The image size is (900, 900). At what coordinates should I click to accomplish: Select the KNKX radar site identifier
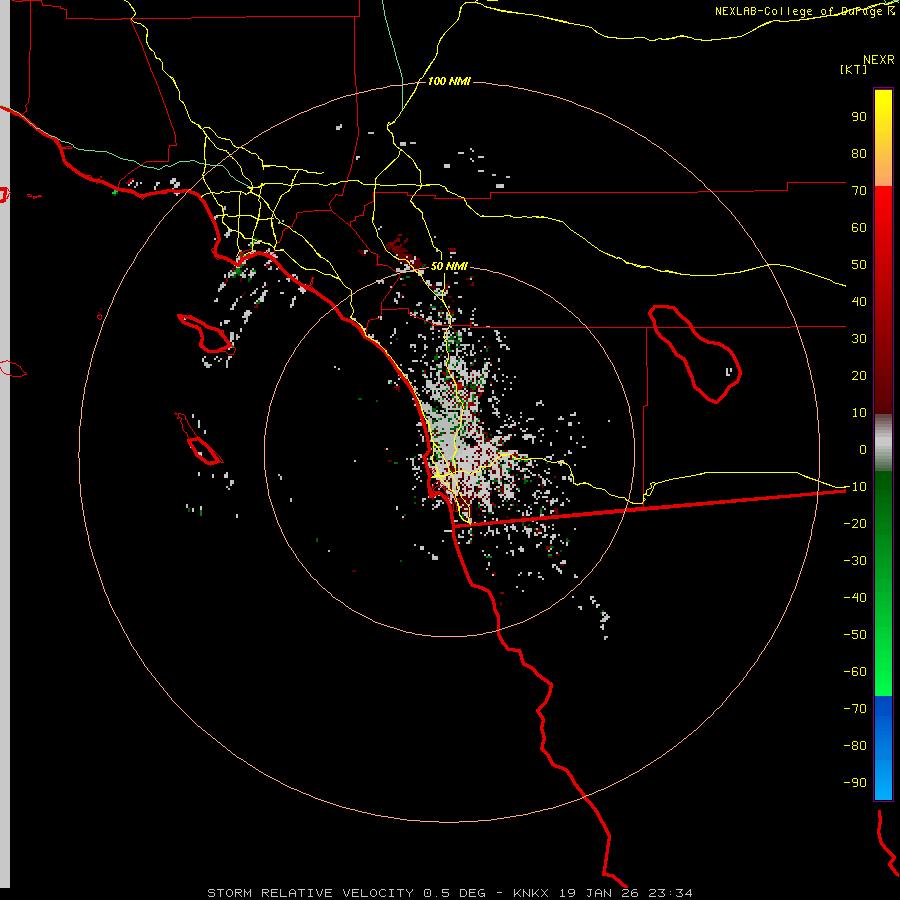point(531,893)
